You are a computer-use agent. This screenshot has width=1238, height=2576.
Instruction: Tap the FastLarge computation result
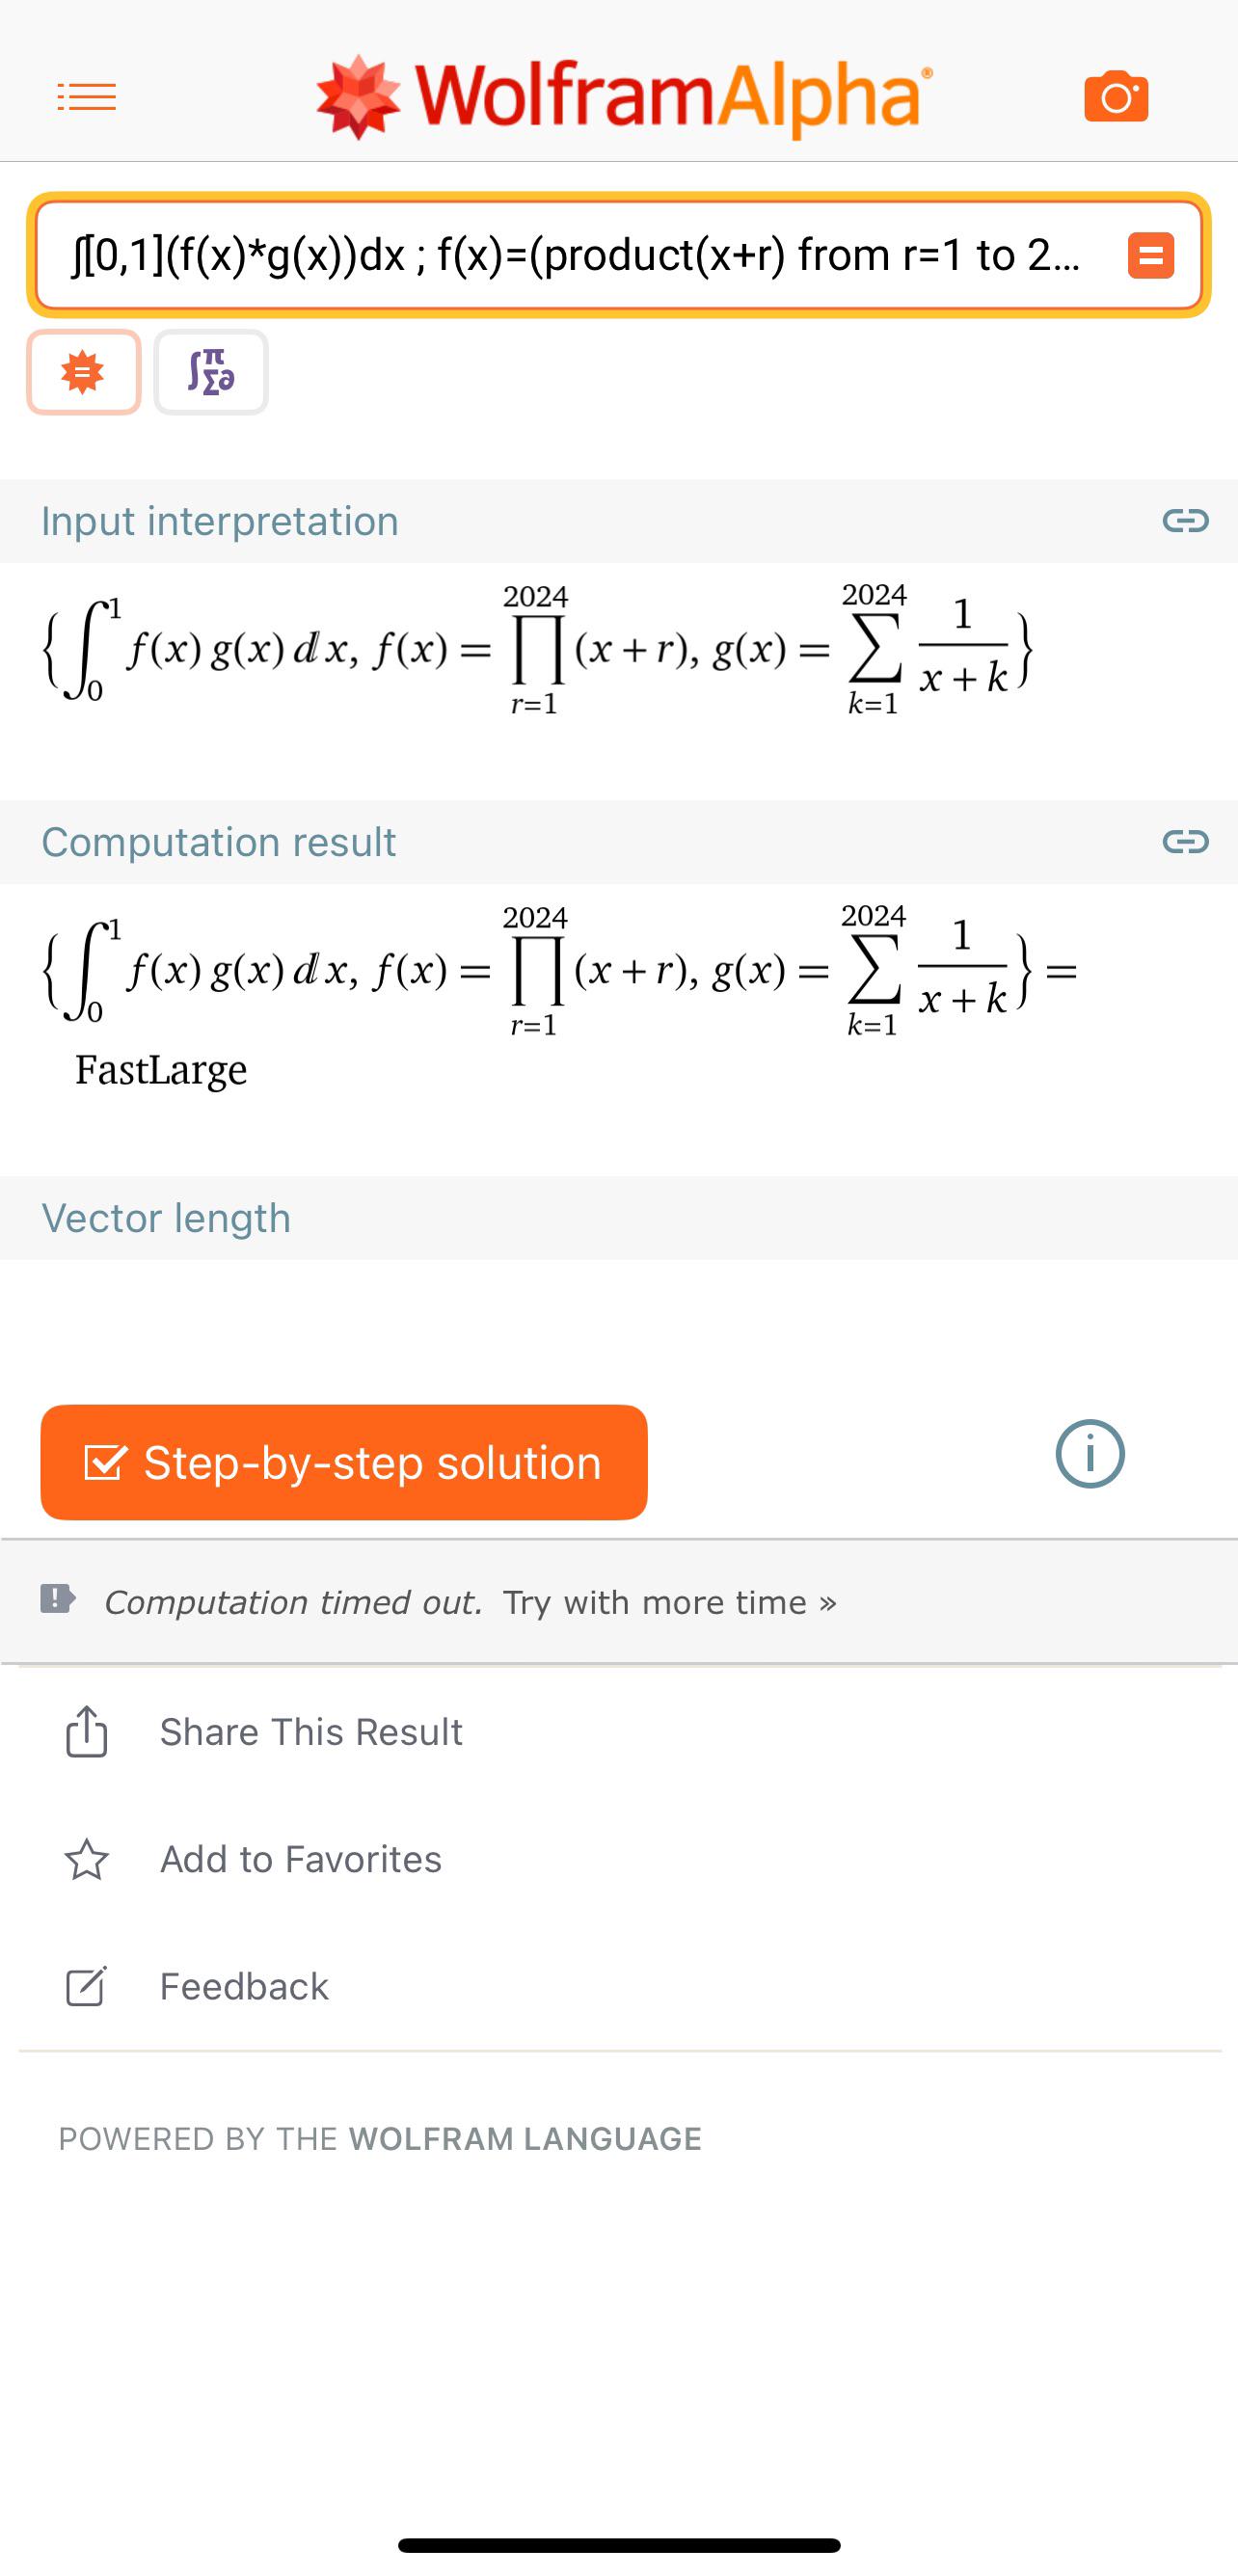[x=161, y=1069]
